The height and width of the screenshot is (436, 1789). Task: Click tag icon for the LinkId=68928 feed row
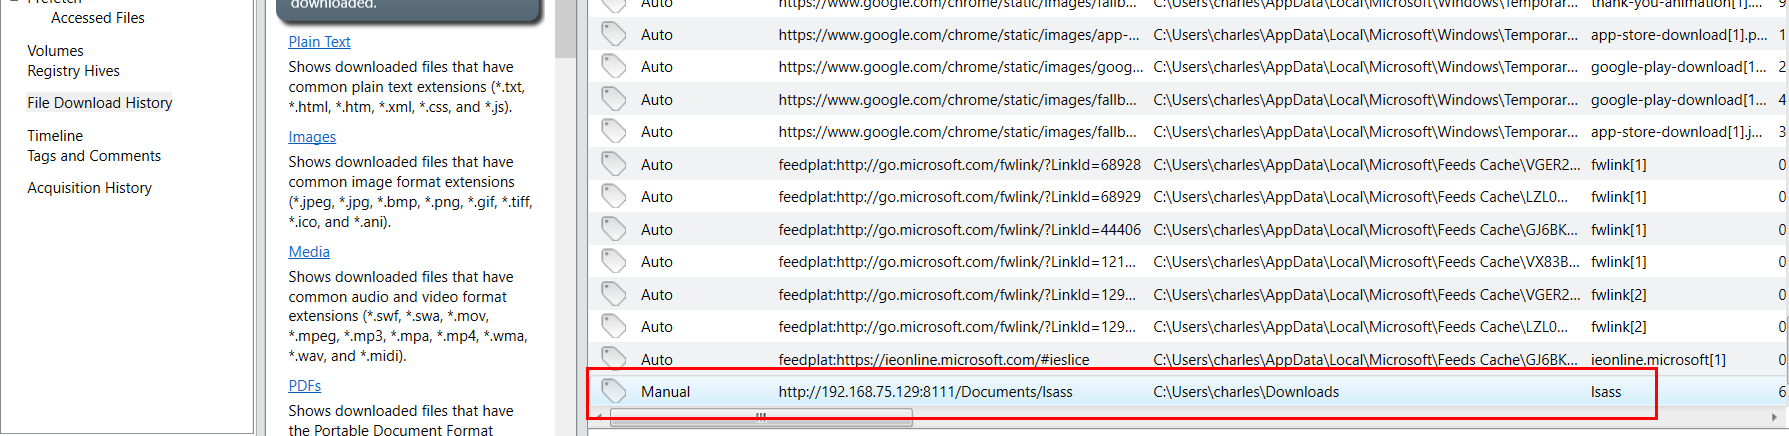(614, 164)
